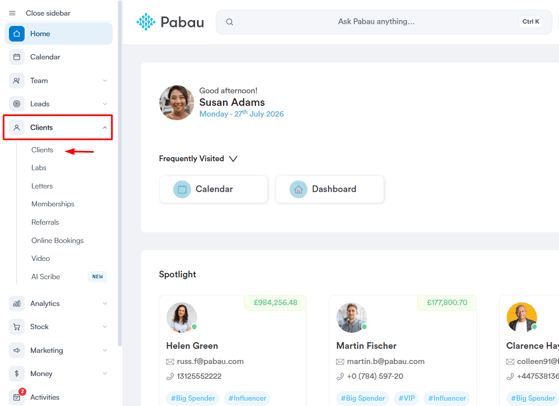Open Activities icon with red badge
Viewport: 559px width, 406px height.
click(x=17, y=396)
